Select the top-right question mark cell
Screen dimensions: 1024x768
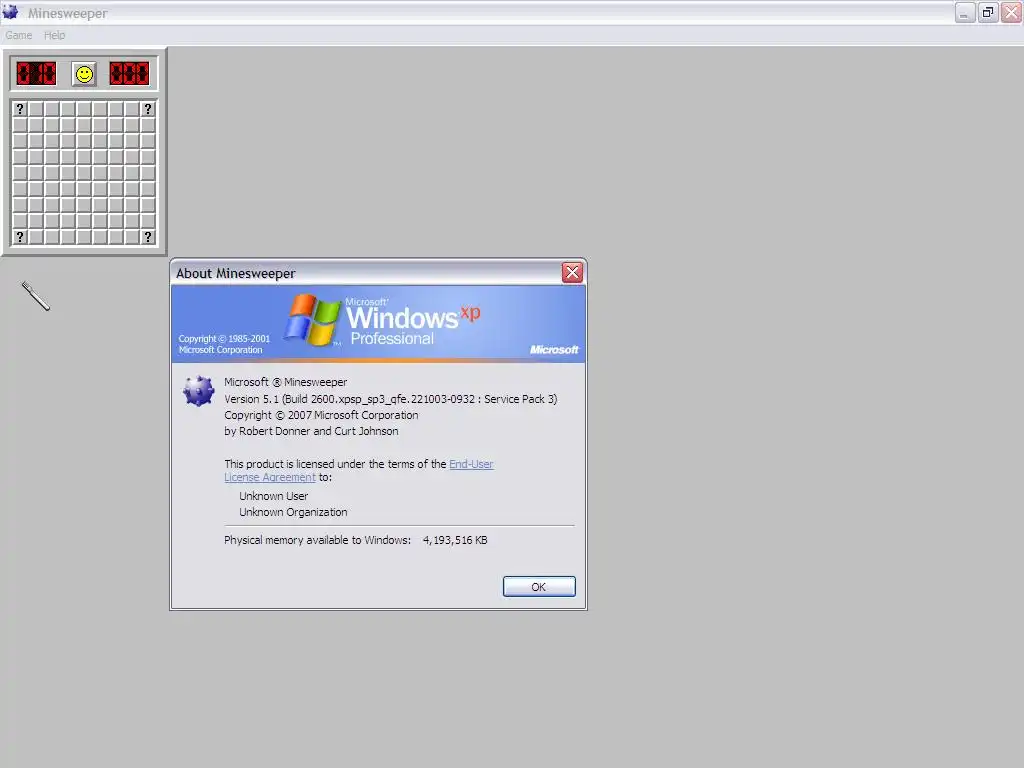pos(148,109)
